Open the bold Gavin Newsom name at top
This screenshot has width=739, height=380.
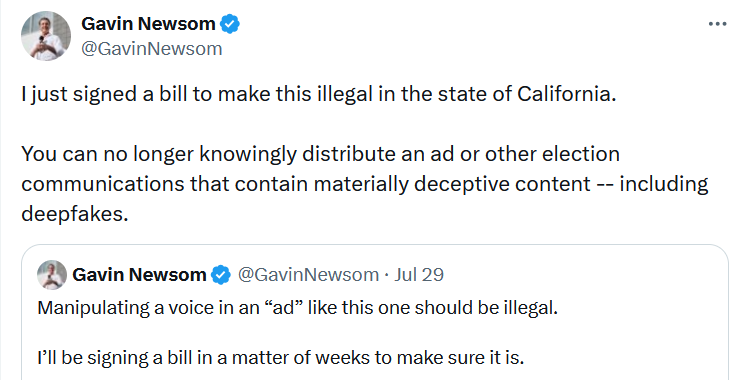click(x=148, y=24)
